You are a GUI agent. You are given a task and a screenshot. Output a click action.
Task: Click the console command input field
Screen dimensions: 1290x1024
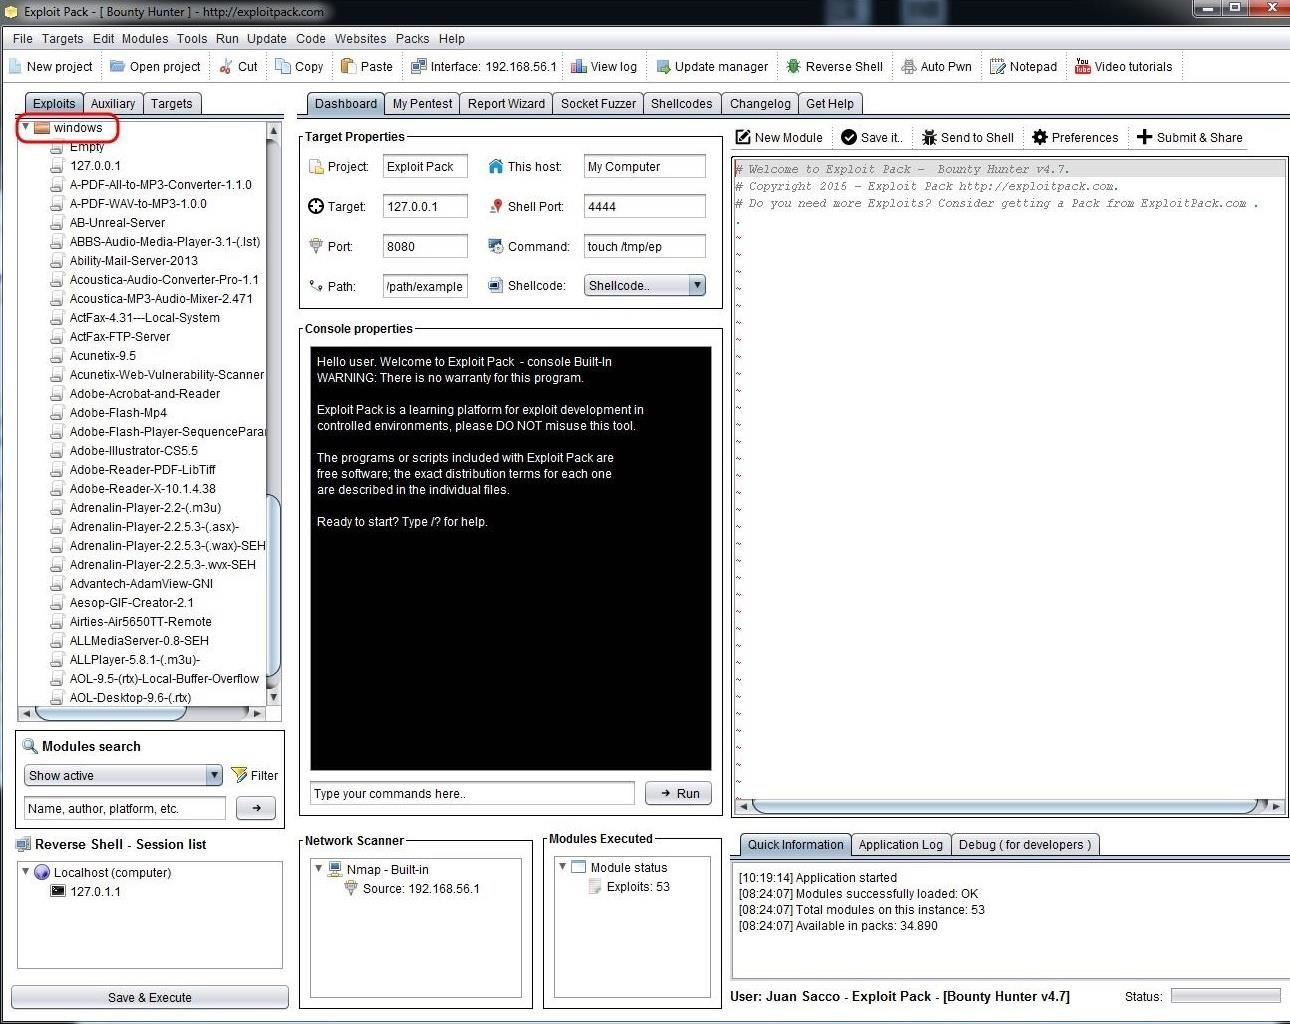tap(472, 794)
